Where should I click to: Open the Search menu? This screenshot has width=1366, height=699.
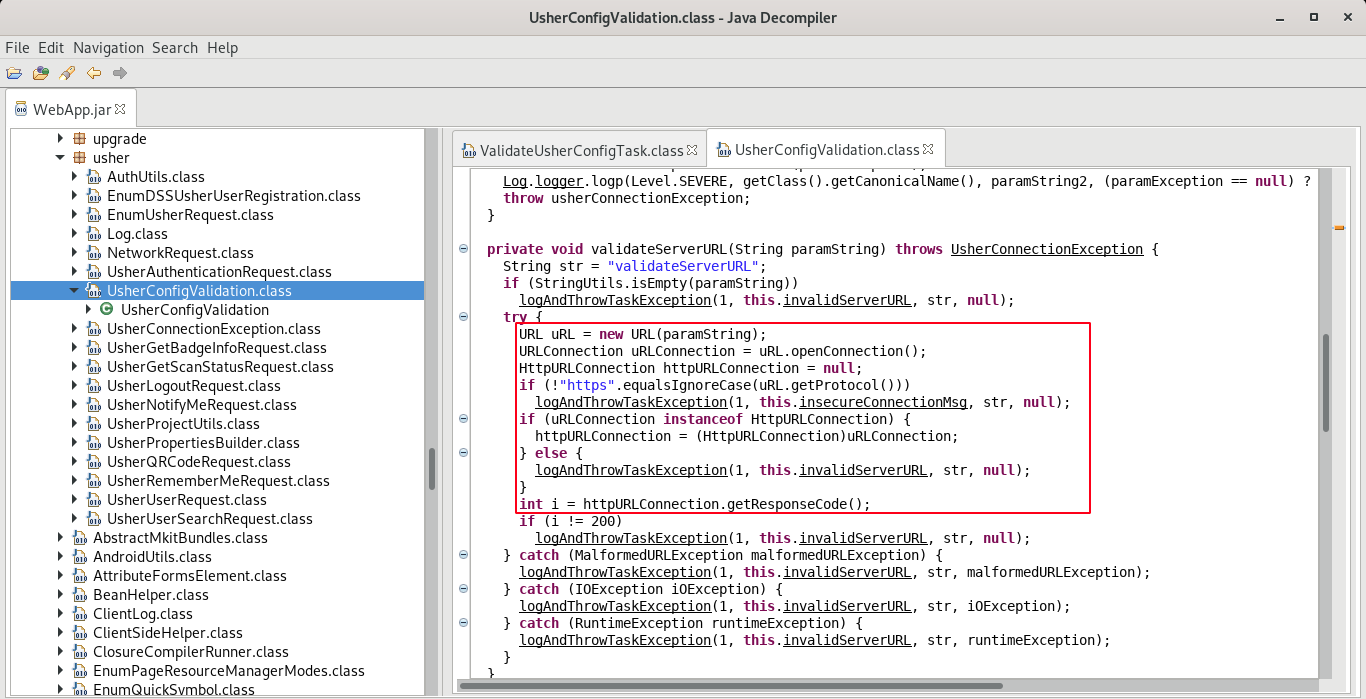(175, 47)
